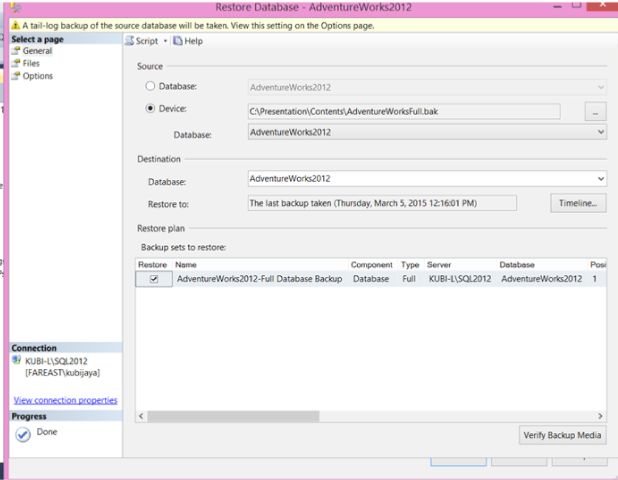The image size is (618, 480).
Task: Click the Done progress checkmark icon
Action: pyautogui.click(x=23, y=435)
